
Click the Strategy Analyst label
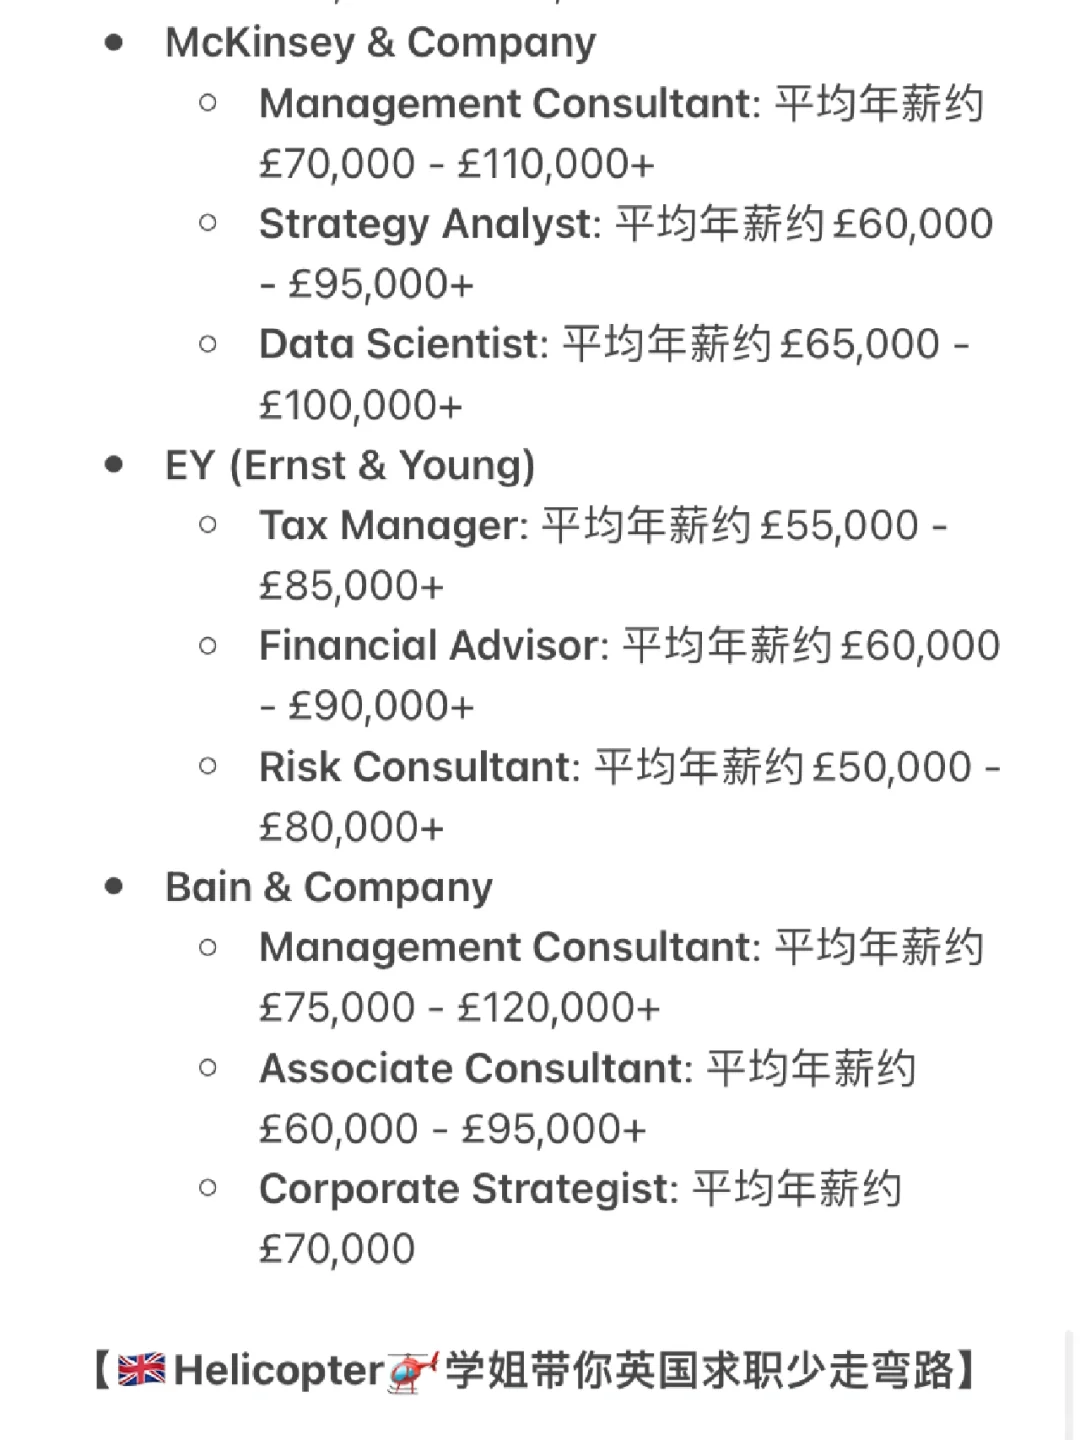(x=430, y=224)
